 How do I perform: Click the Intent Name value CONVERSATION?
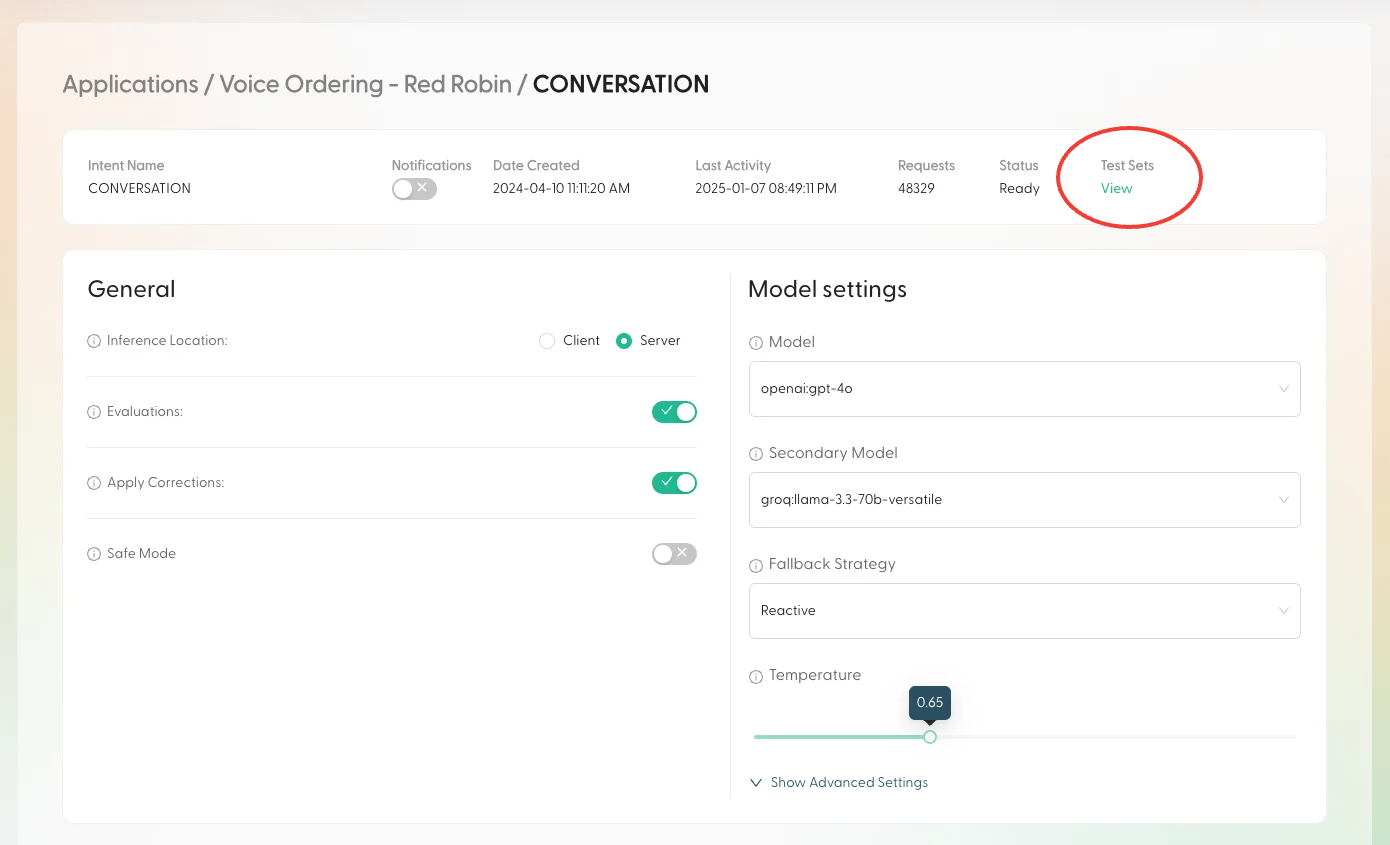click(x=139, y=188)
